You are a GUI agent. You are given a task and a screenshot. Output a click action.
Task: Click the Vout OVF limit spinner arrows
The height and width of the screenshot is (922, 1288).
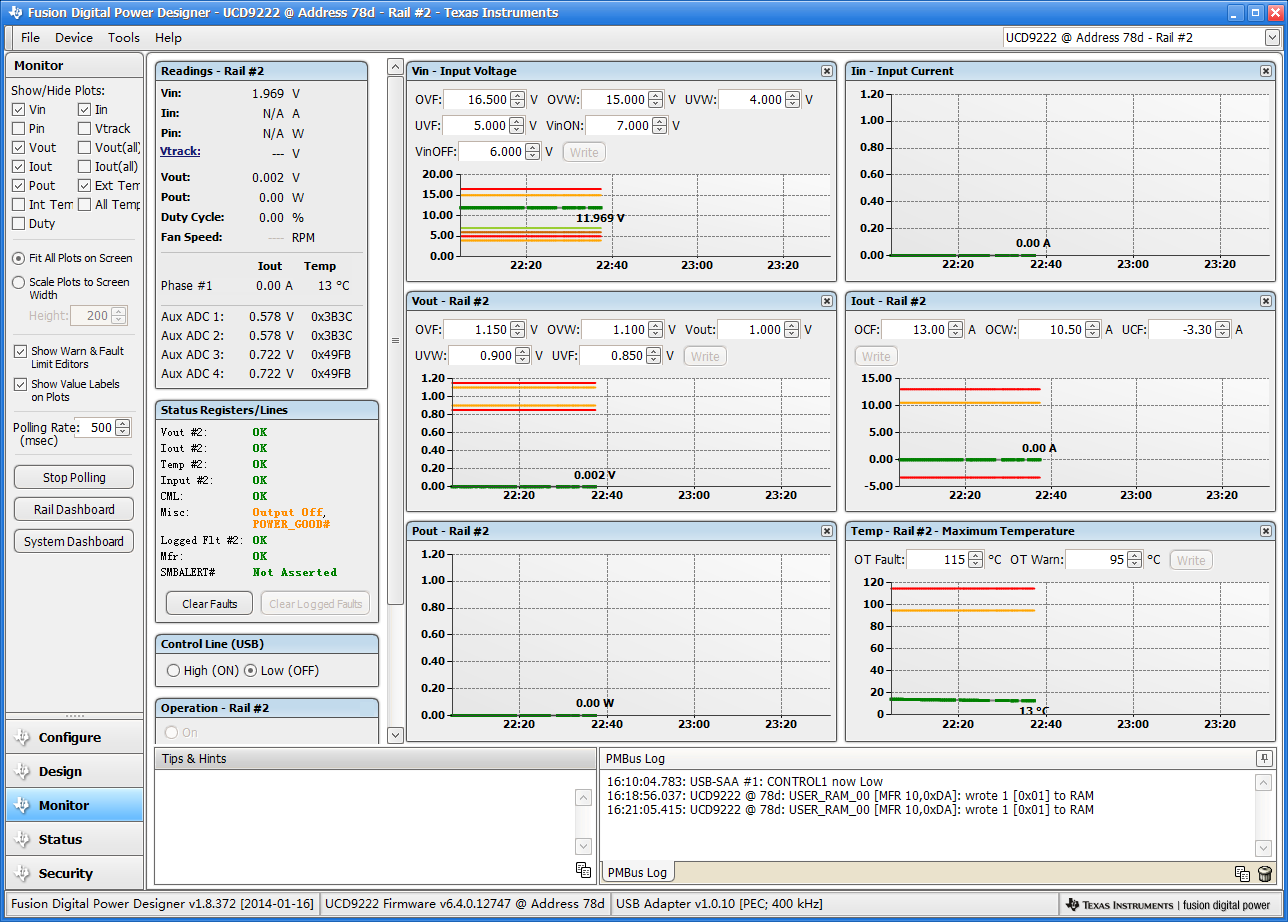coord(517,330)
